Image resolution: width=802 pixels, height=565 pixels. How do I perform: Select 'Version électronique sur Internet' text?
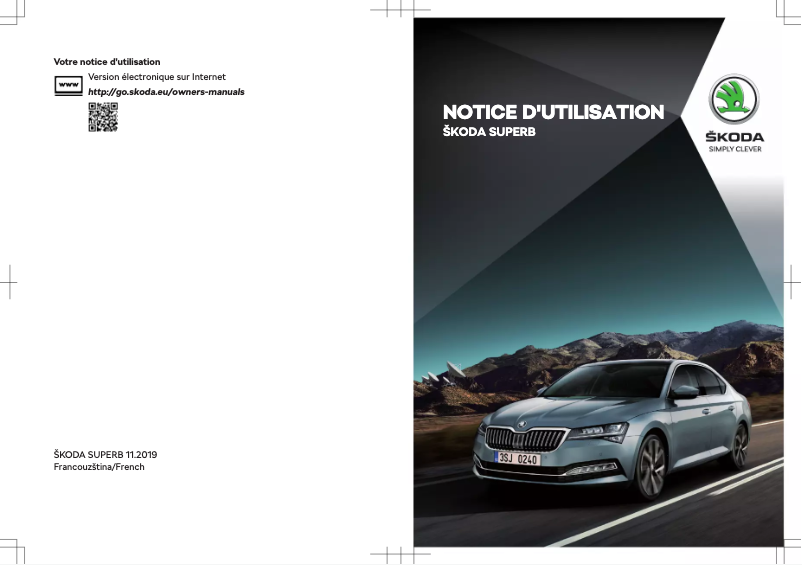157,77
